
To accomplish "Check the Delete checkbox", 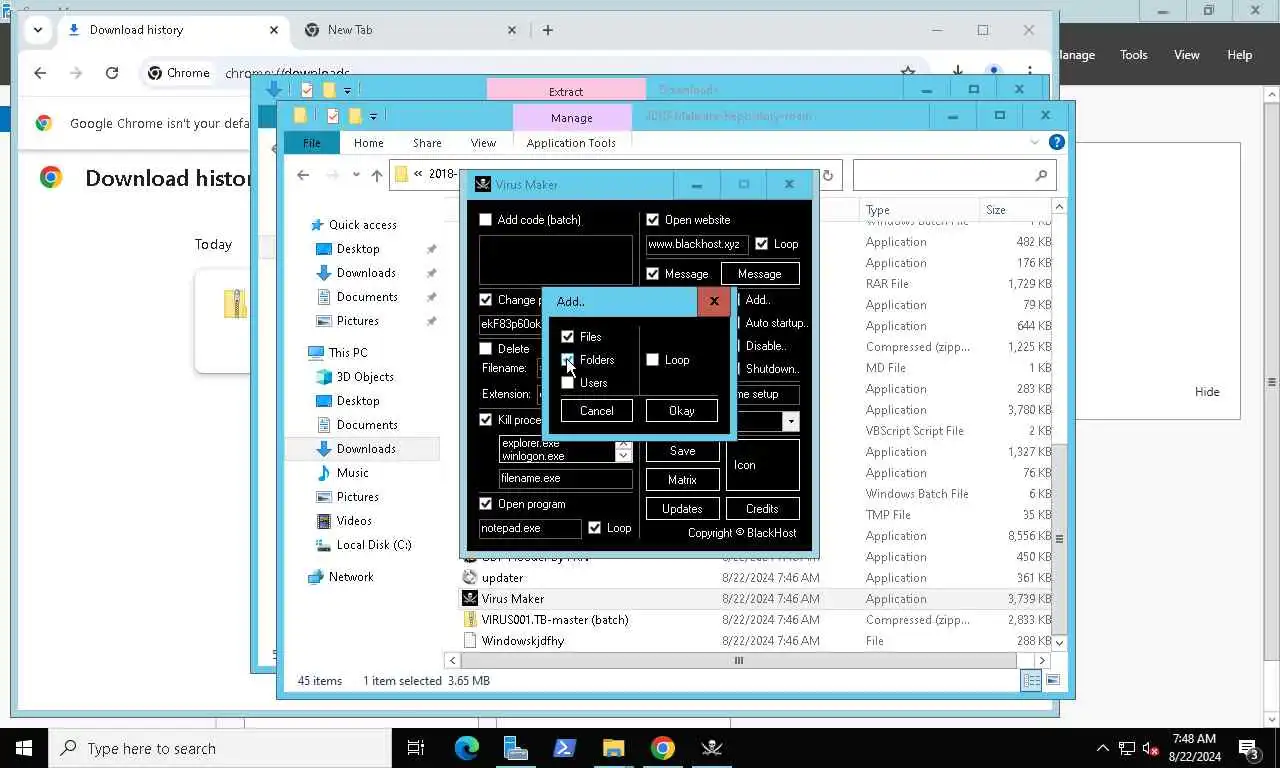I will (485, 349).
